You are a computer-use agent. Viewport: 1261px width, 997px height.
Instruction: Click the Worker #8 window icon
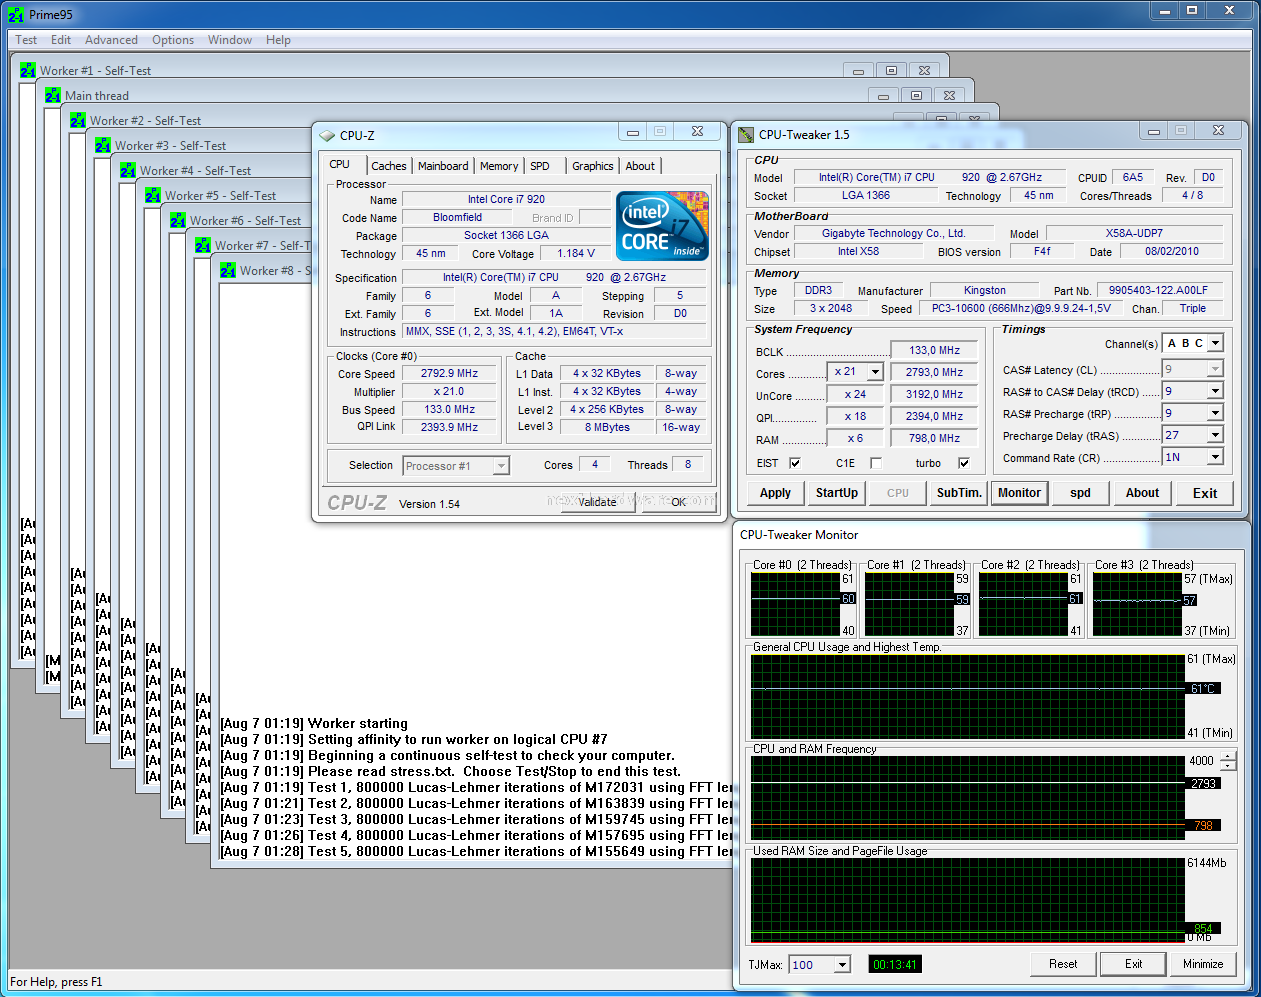click(228, 270)
